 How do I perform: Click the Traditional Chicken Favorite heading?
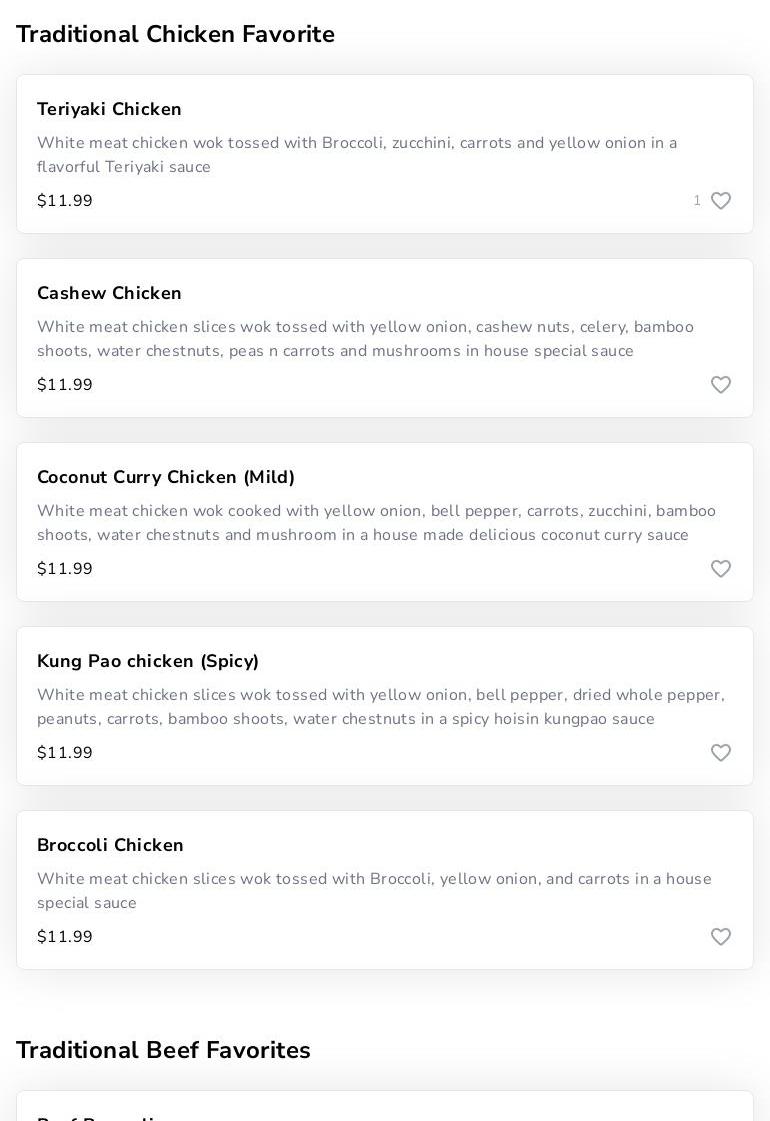coord(175,34)
